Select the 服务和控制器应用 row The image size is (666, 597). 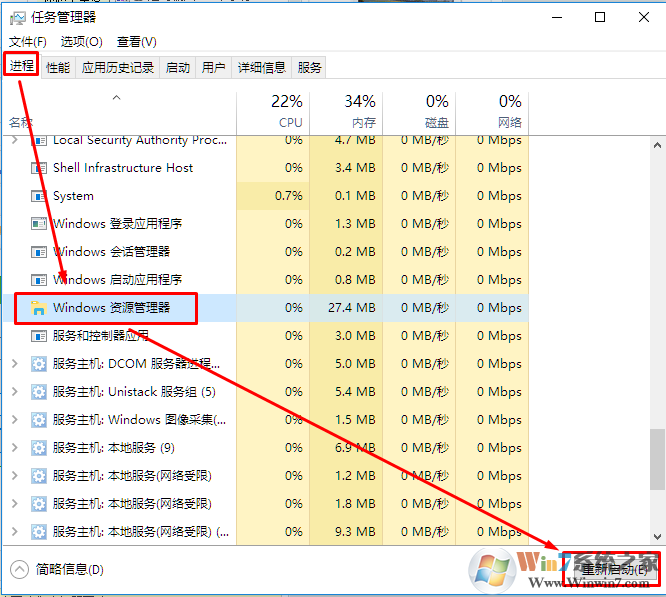click(266, 336)
